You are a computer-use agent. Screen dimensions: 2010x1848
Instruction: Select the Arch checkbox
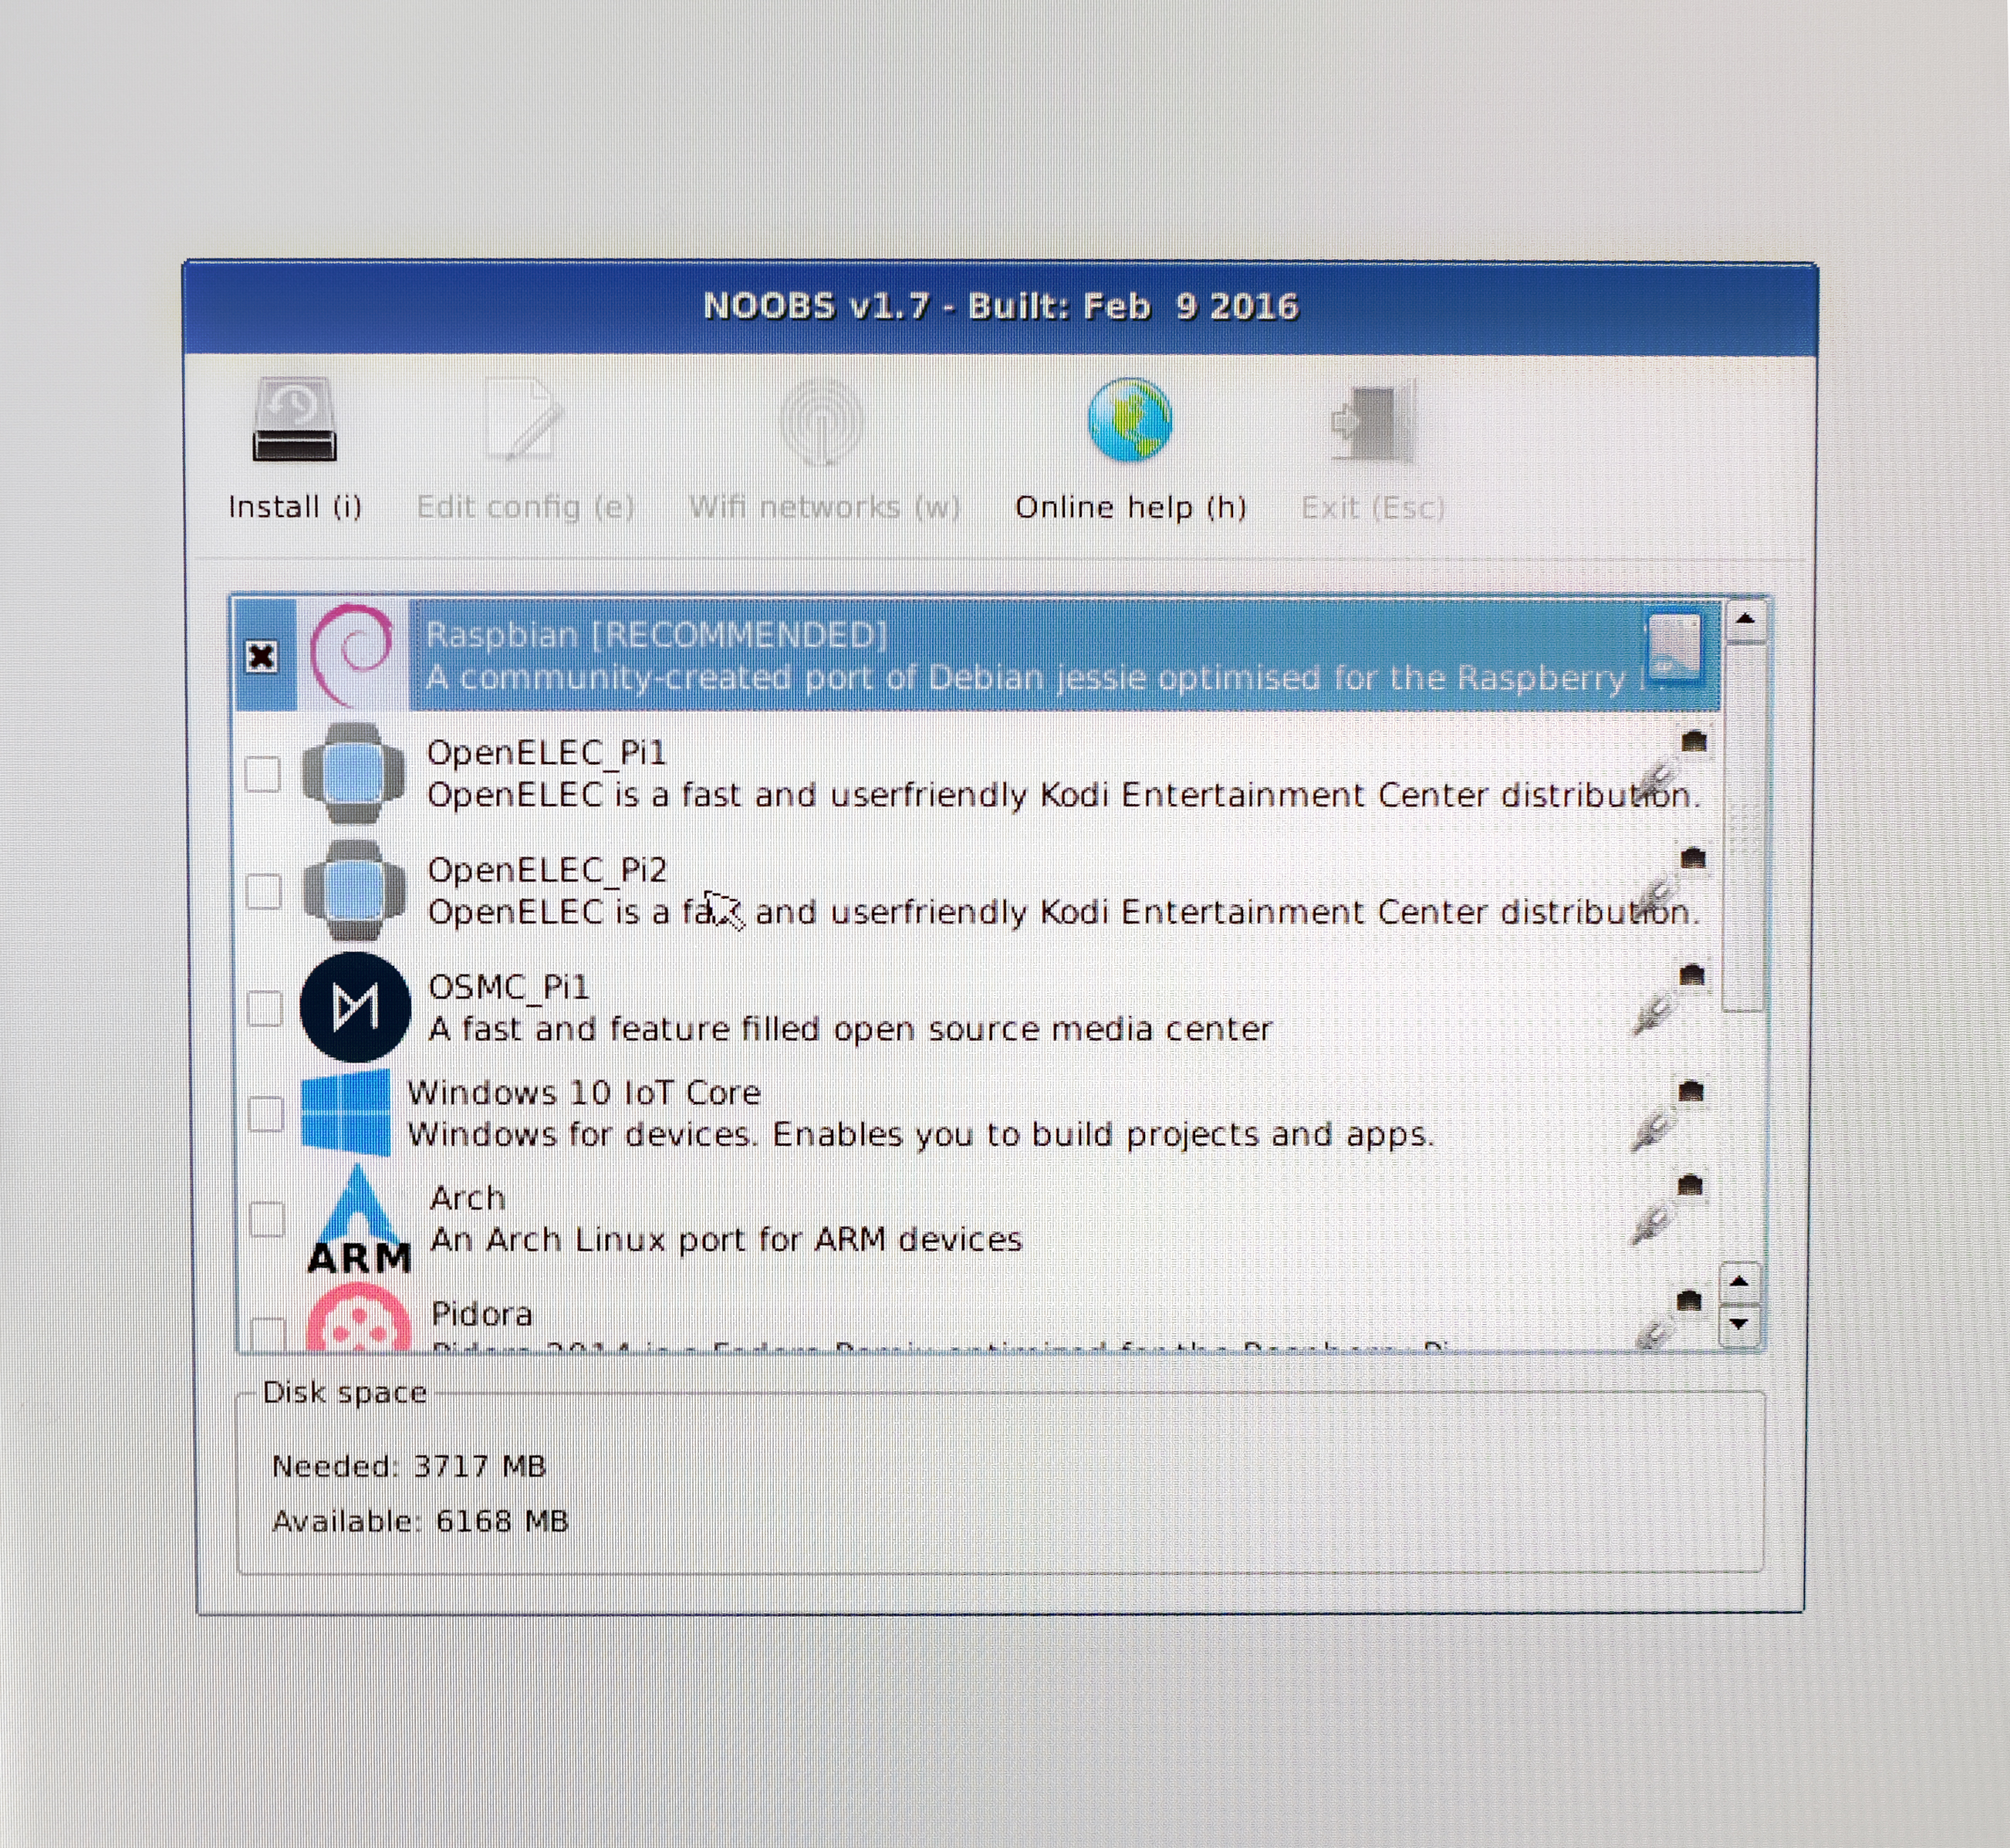click(x=267, y=1219)
